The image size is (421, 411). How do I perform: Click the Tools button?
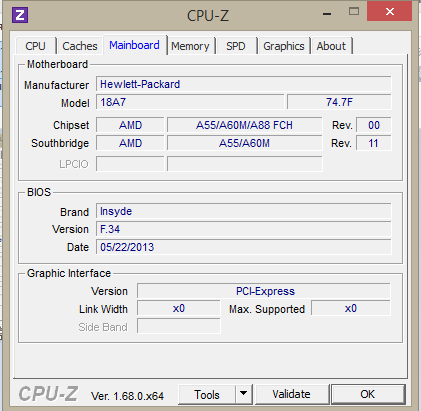(207, 394)
